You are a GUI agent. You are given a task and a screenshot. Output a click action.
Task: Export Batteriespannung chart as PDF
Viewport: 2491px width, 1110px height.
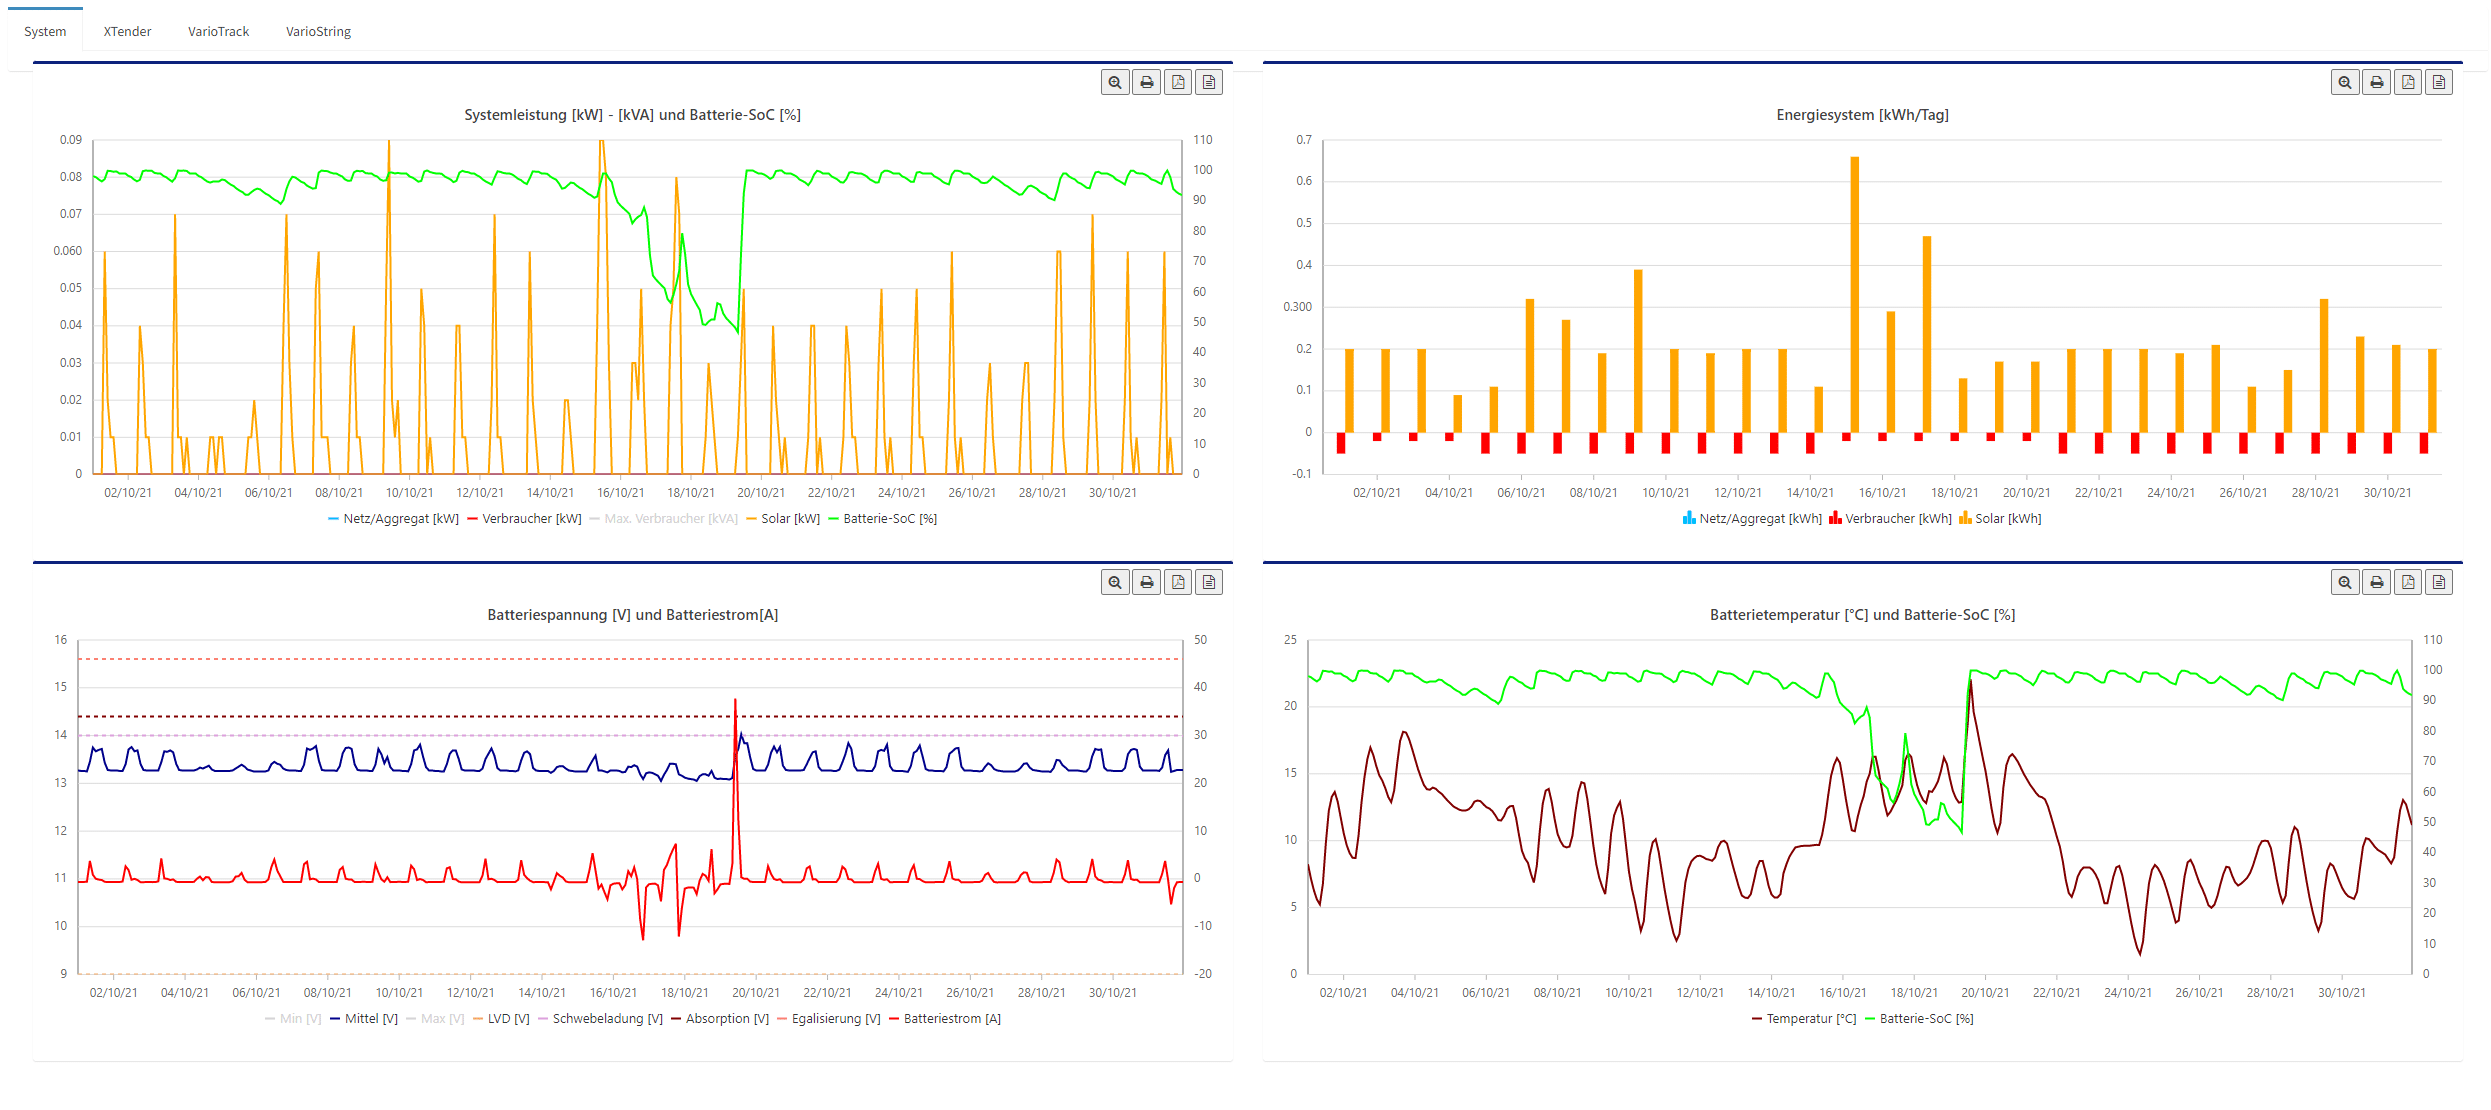(1178, 583)
